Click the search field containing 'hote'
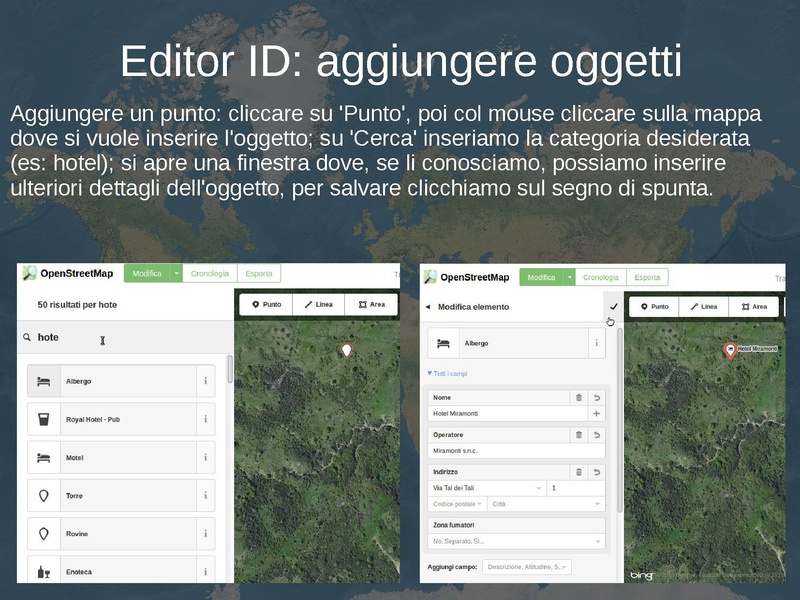This screenshot has width=800, height=600. tap(120, 338)
